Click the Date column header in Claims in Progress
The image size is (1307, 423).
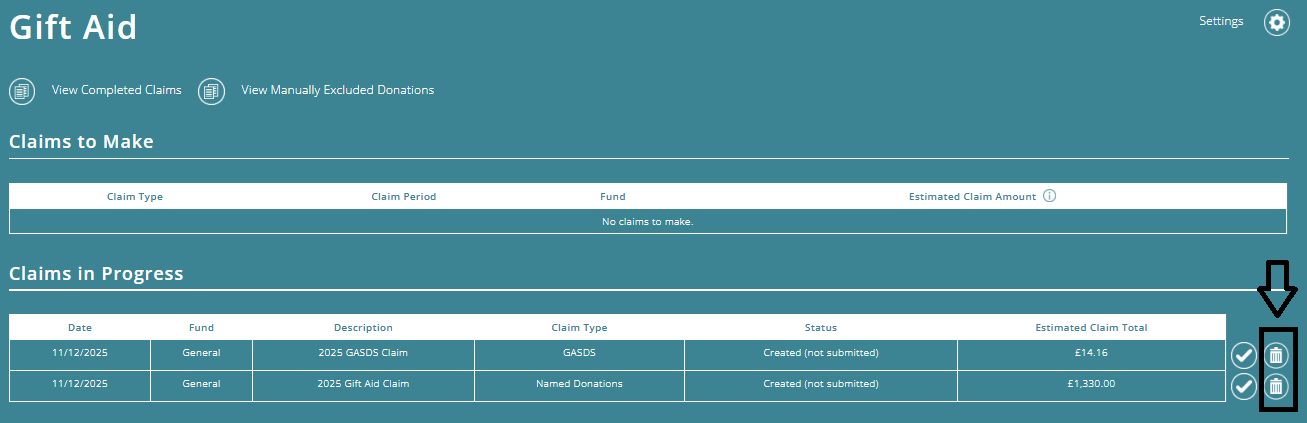[x=80, y=327]
